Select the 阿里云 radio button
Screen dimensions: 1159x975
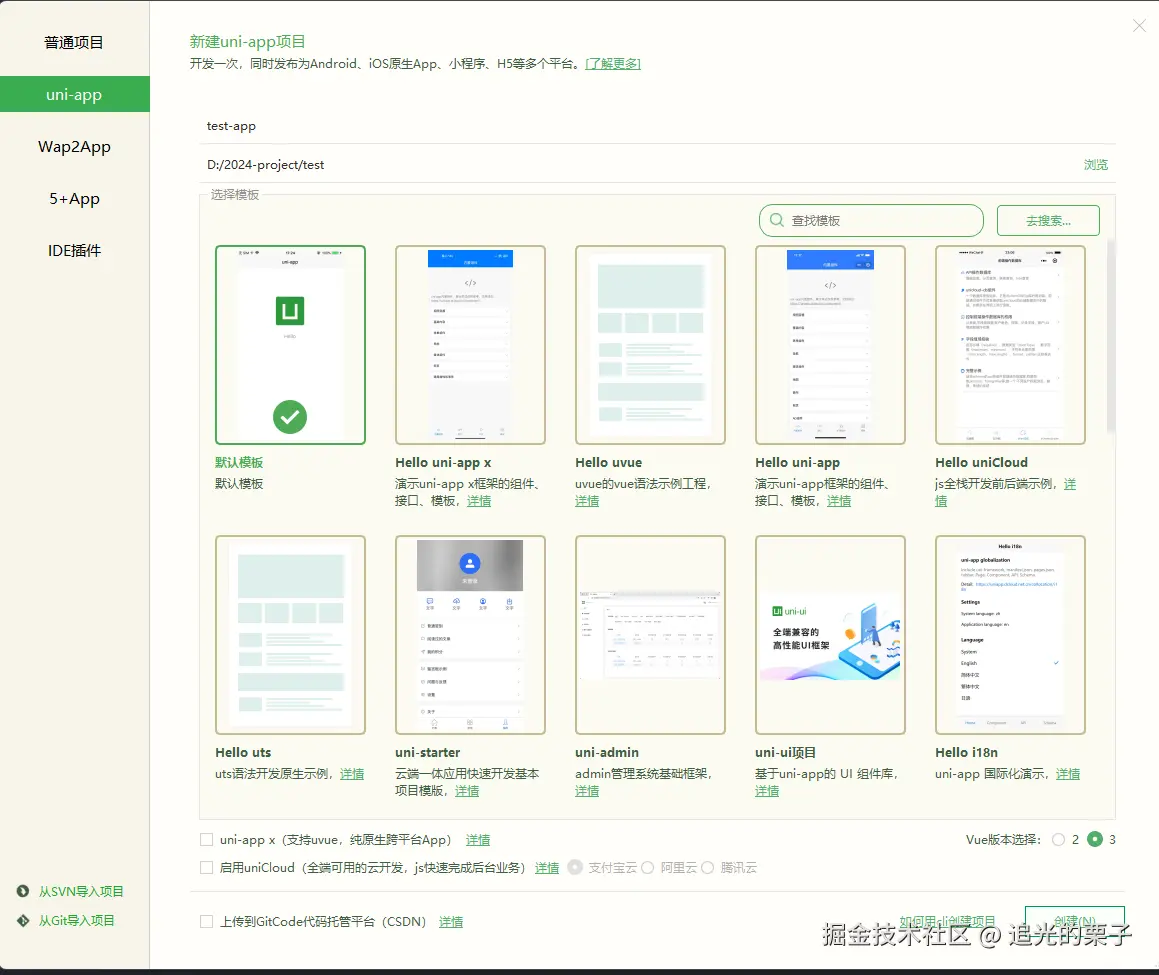648,868
